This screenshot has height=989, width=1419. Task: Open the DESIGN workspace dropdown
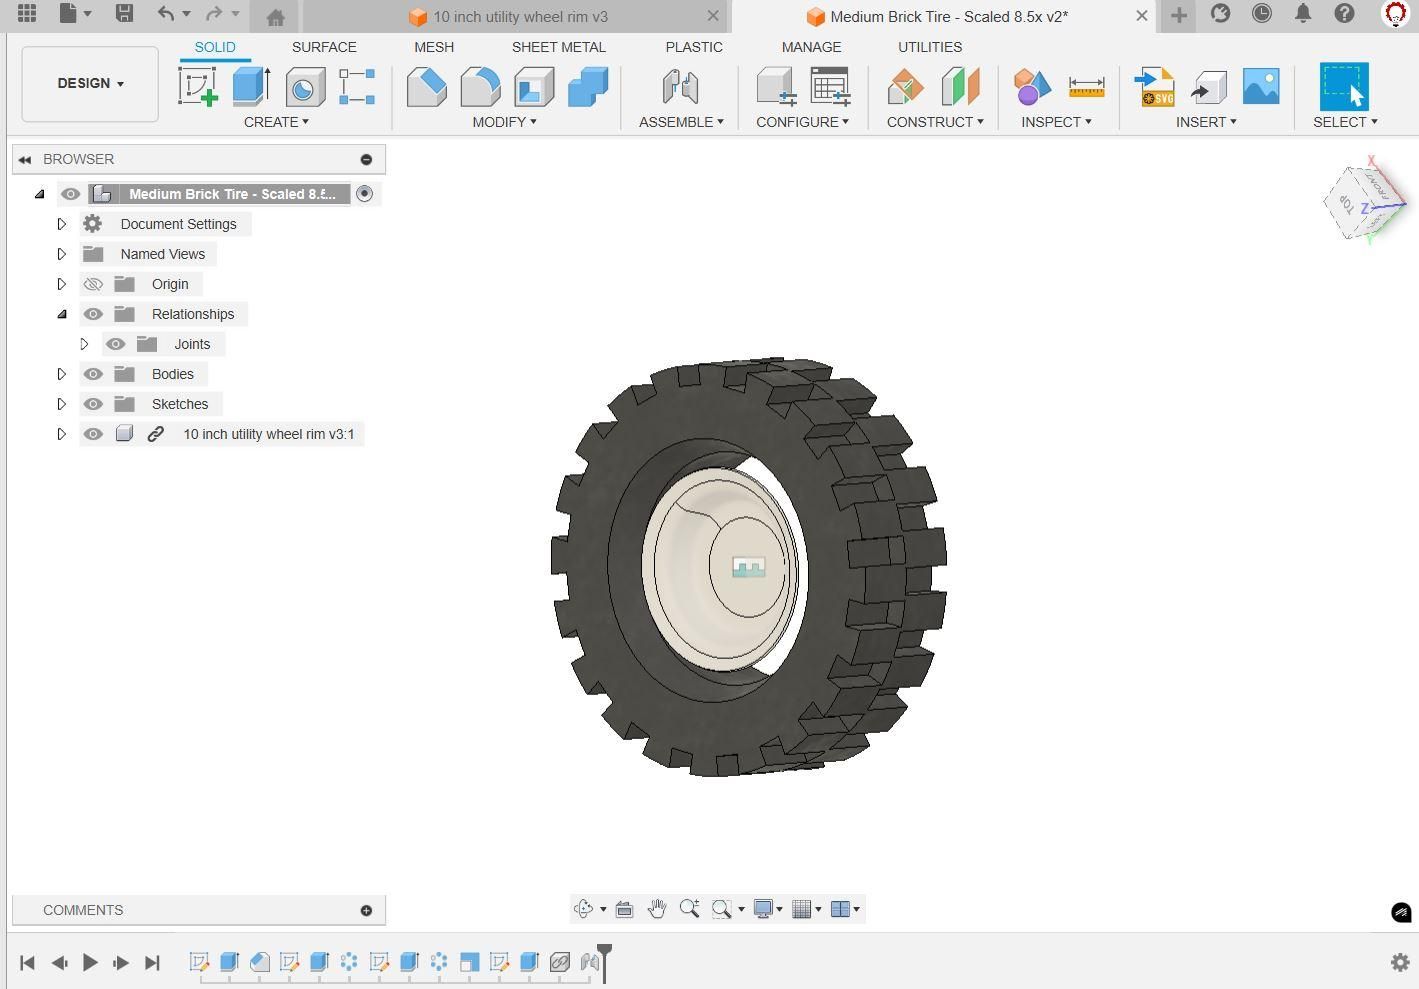[90, 84]
